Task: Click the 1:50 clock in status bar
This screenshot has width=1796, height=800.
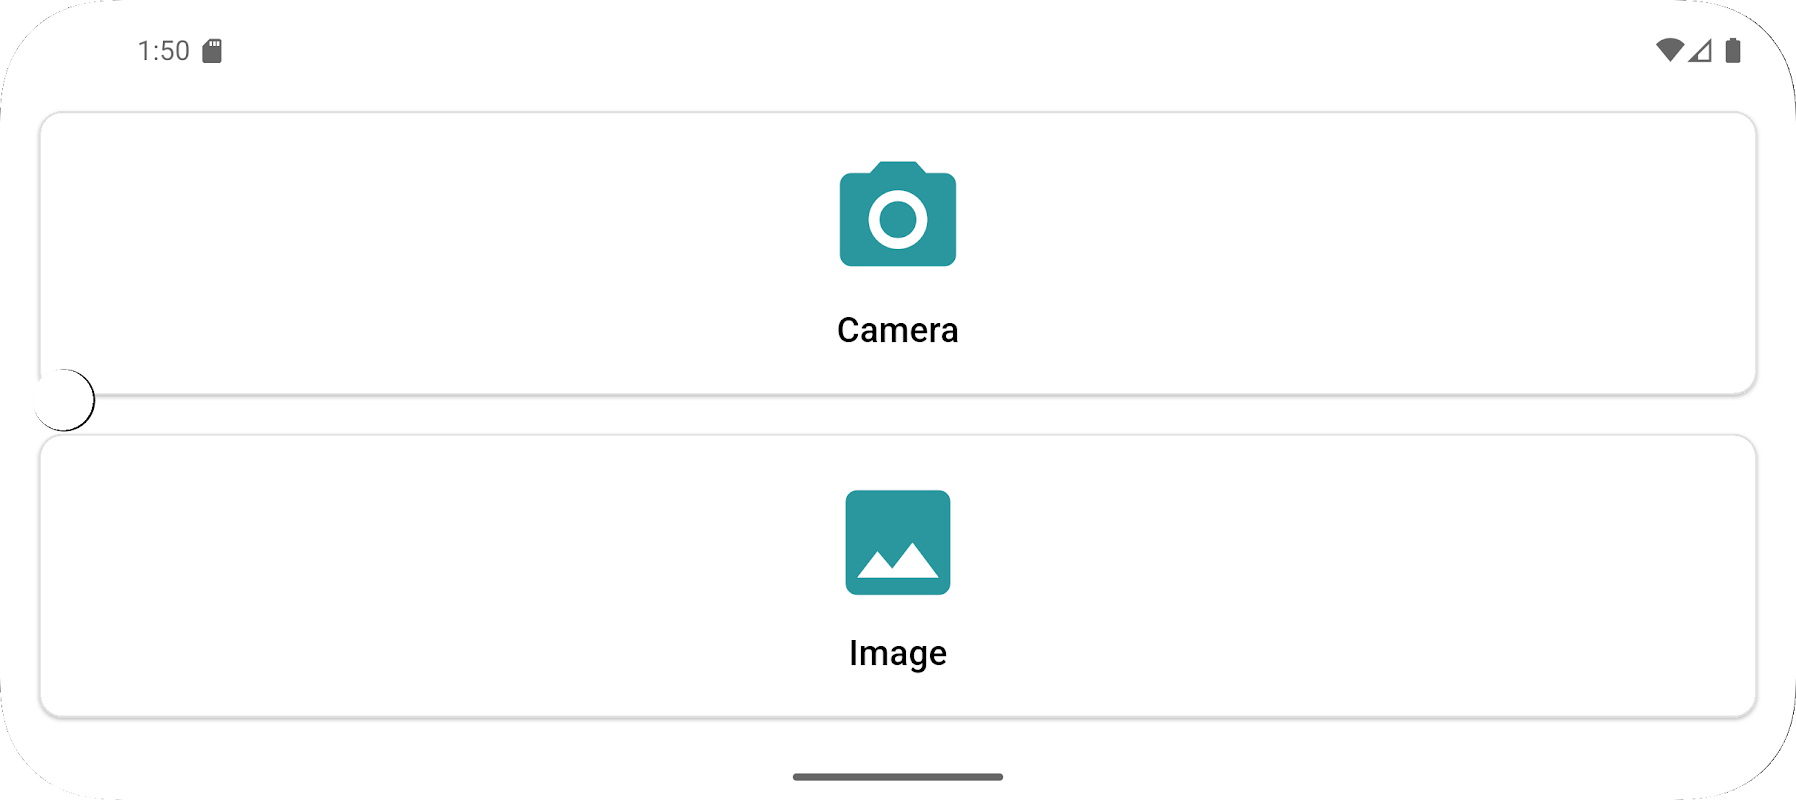Action: [x=163, y=51]
